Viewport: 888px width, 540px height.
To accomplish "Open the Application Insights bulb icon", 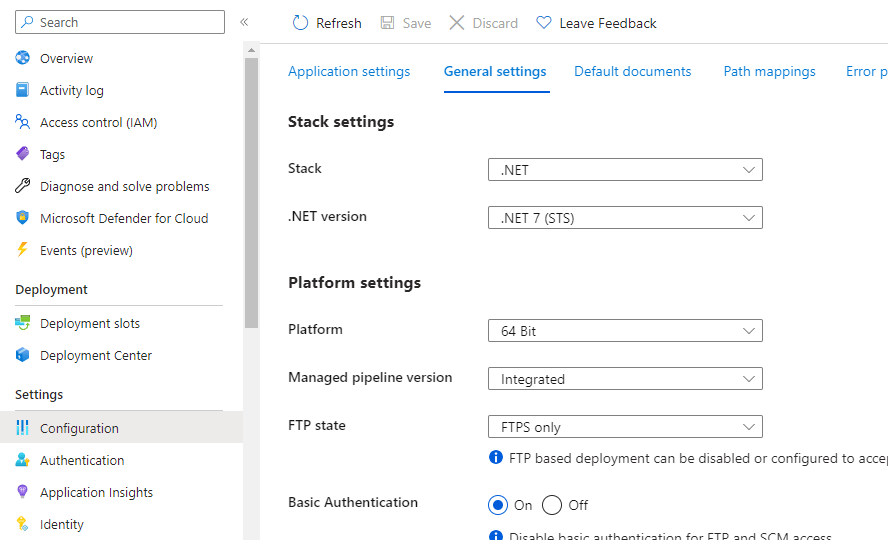I will coord(23,492).
